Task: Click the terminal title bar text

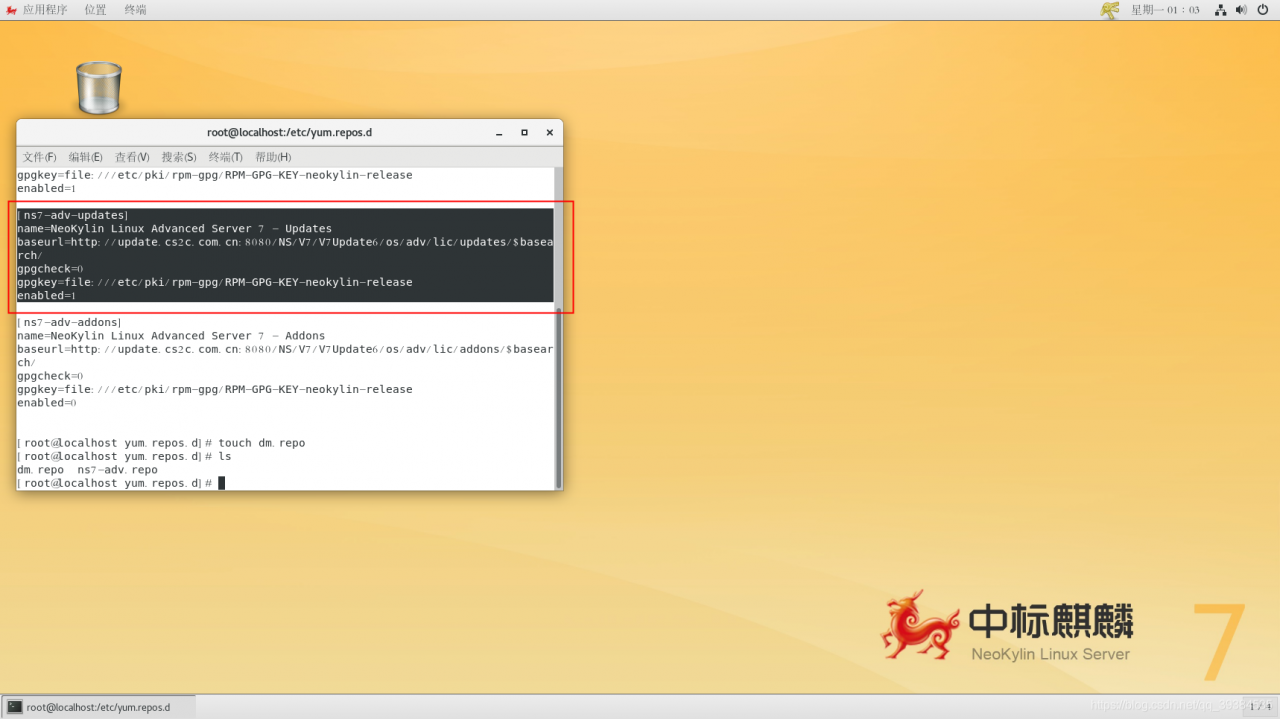Action: click(289, 132)
